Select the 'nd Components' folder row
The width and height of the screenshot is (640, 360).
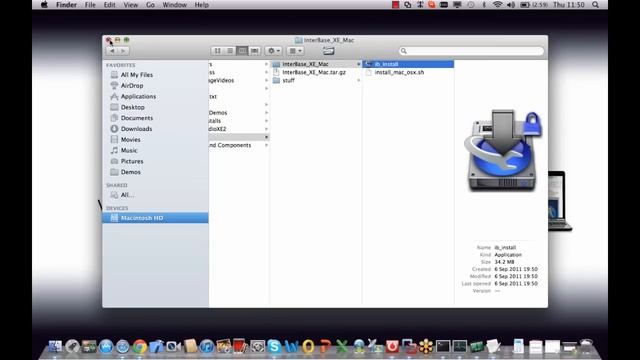(x=239, y=145)
